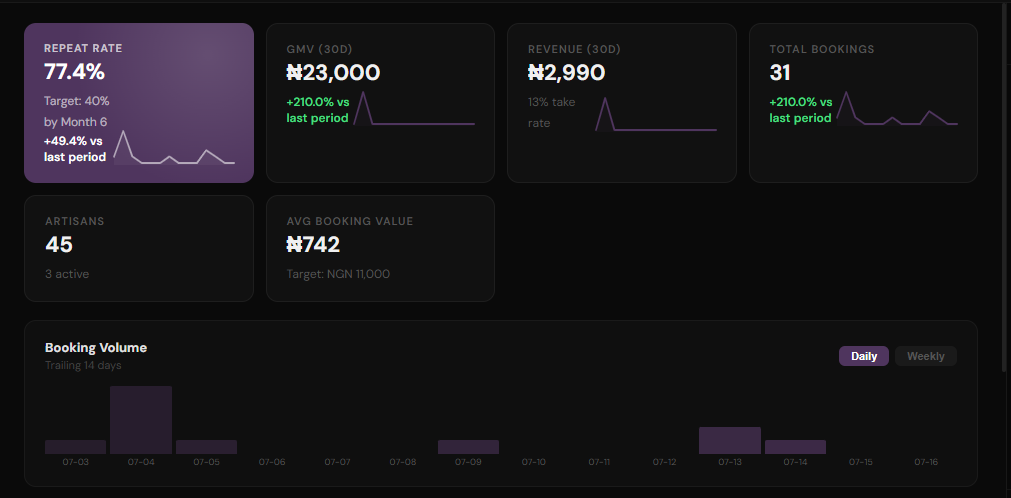Viewport: 1011px width, 498px height.
Task: Click the Total Bookings sparkline chart
Action: (897, 108)
